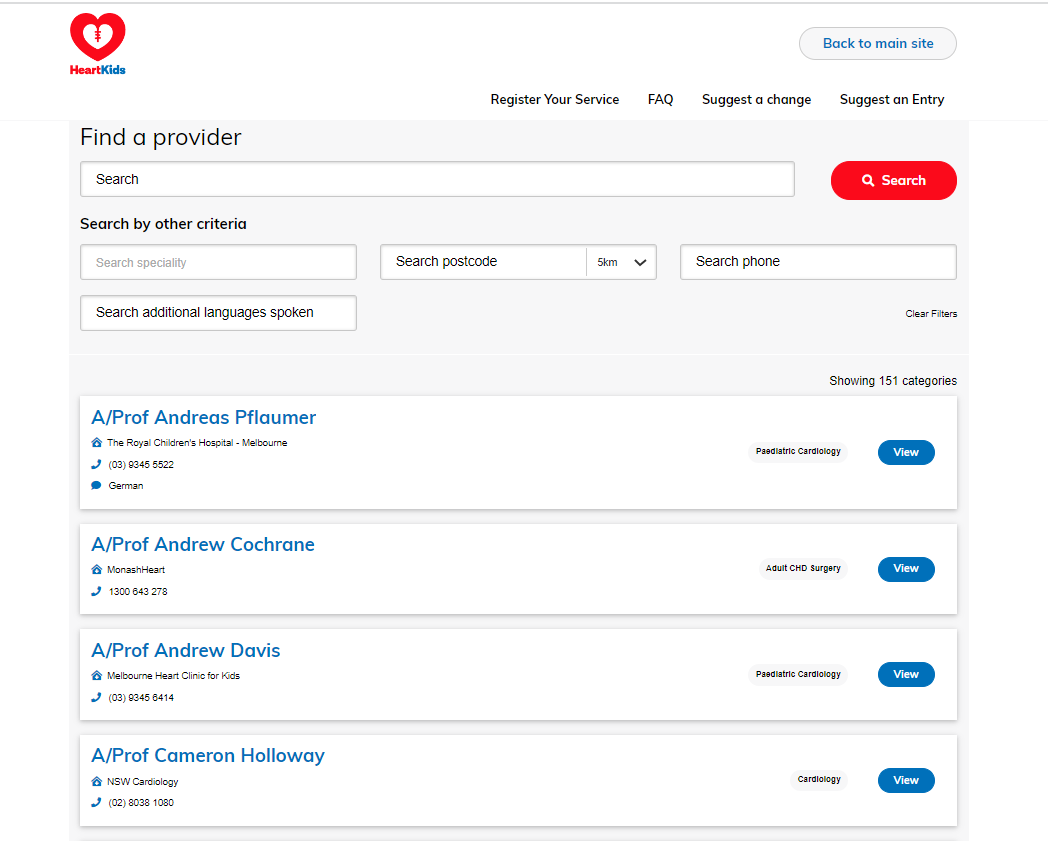View A/Prof Andrew Cochrane's profile

tap(905, 569)
